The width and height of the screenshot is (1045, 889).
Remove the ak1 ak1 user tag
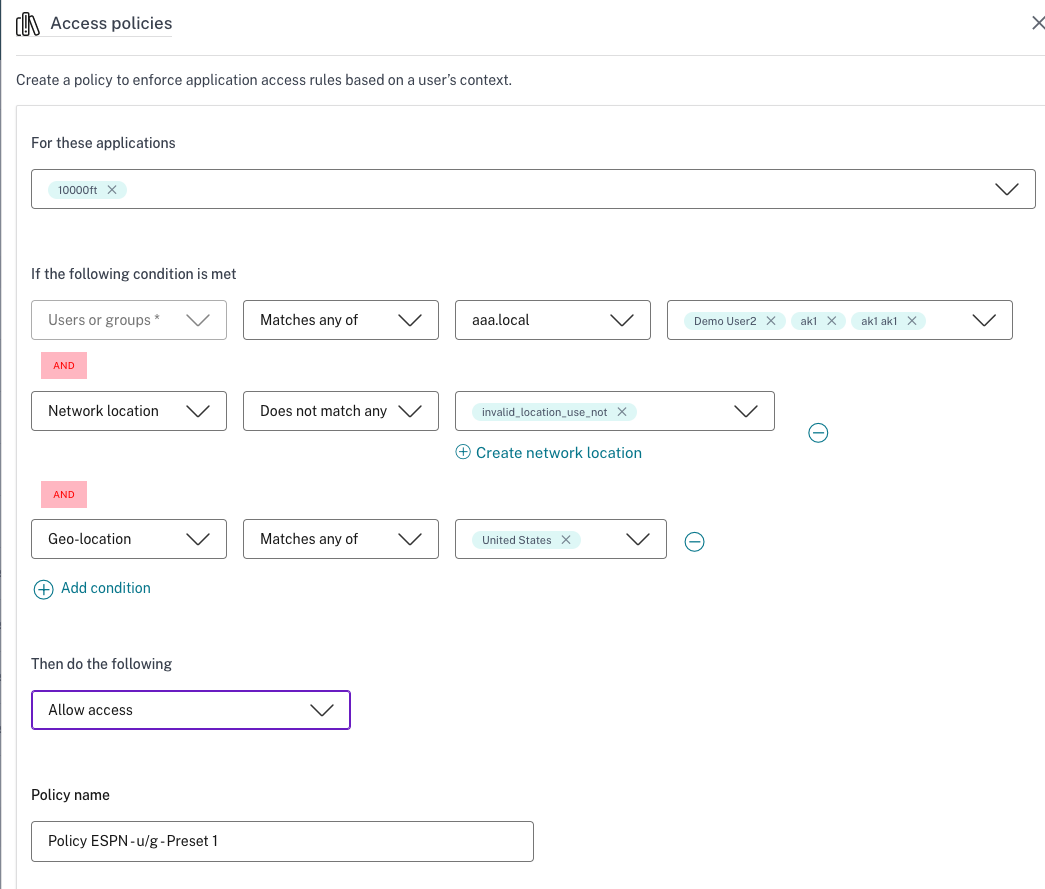click(x=911, y=321)
